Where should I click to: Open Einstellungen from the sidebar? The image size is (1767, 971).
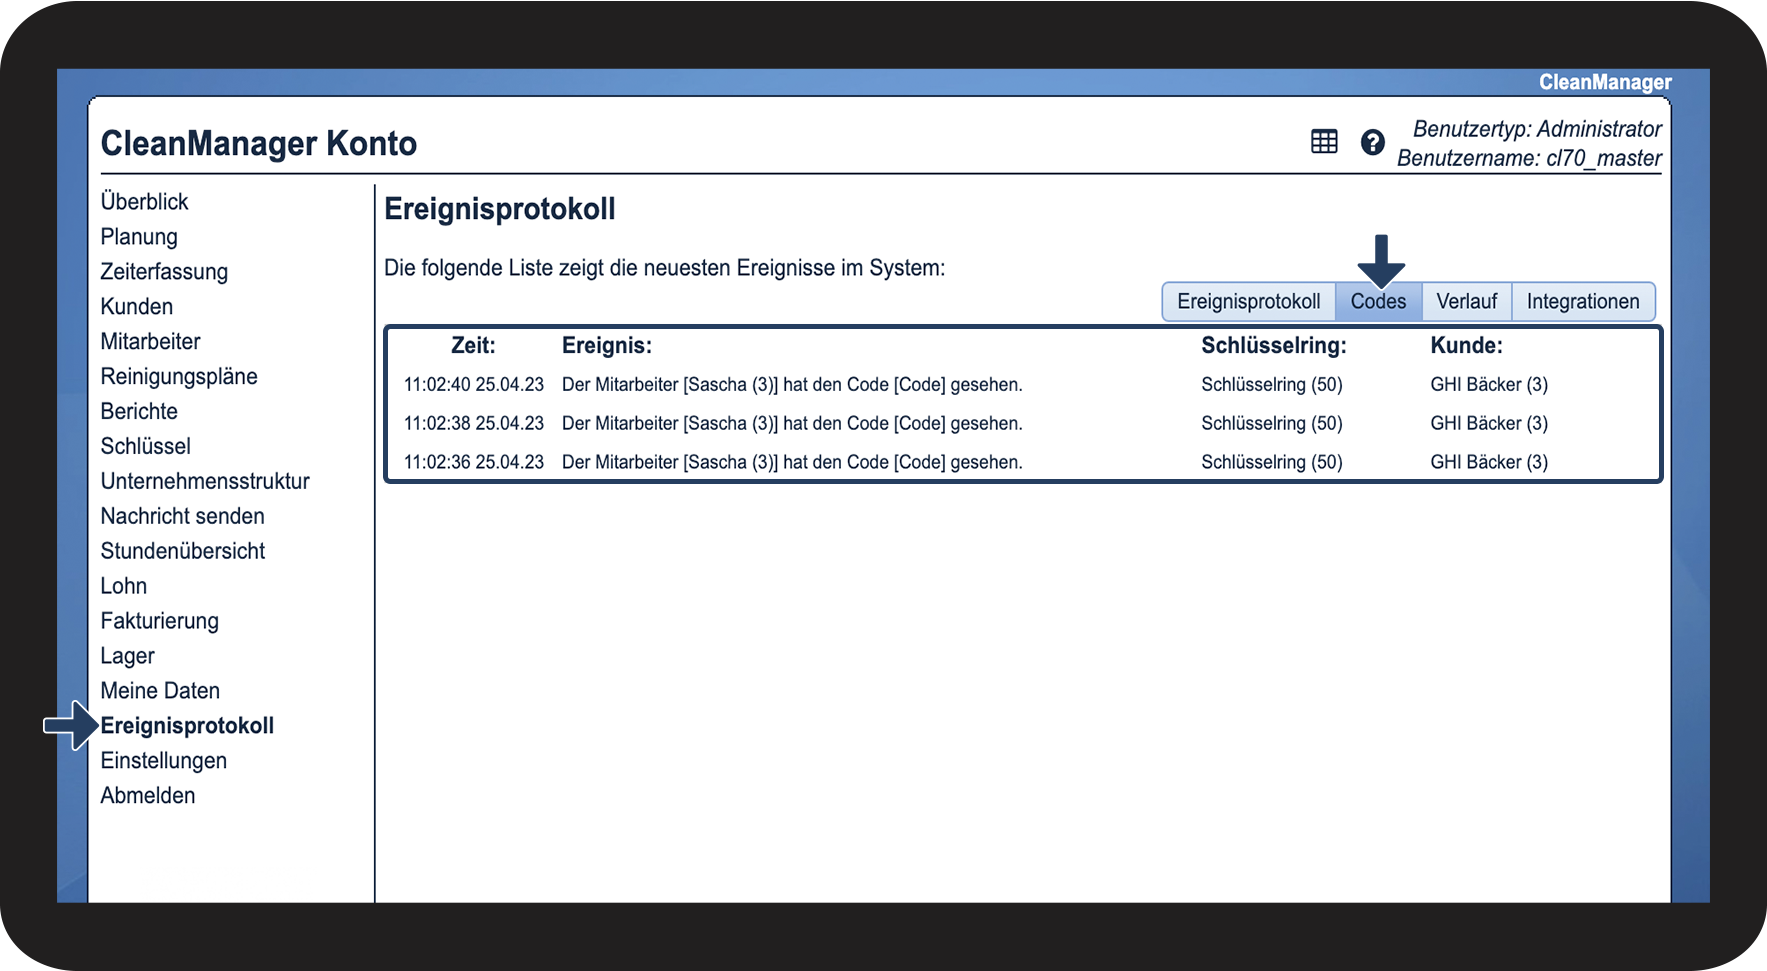(164, 761)
